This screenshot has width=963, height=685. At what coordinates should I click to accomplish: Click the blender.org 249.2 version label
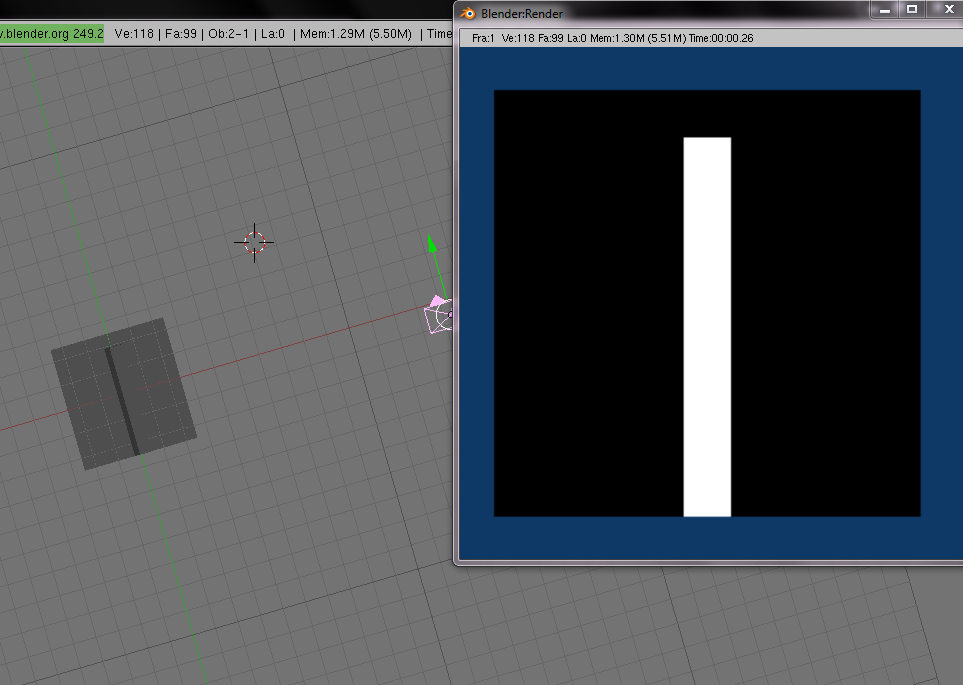pos(52,34)
